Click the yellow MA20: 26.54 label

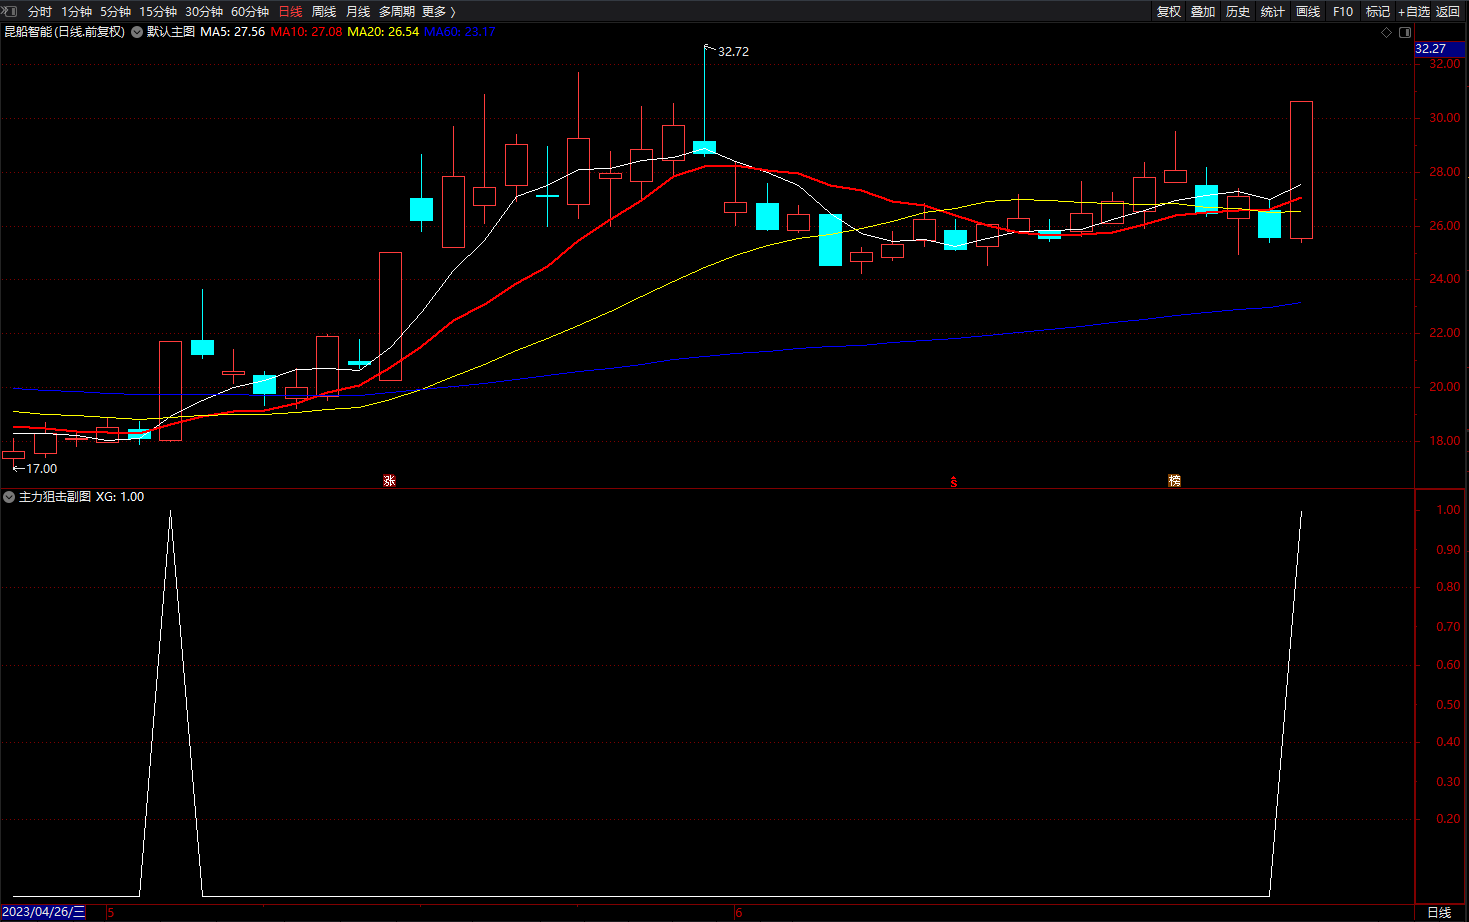pos(383,32)
